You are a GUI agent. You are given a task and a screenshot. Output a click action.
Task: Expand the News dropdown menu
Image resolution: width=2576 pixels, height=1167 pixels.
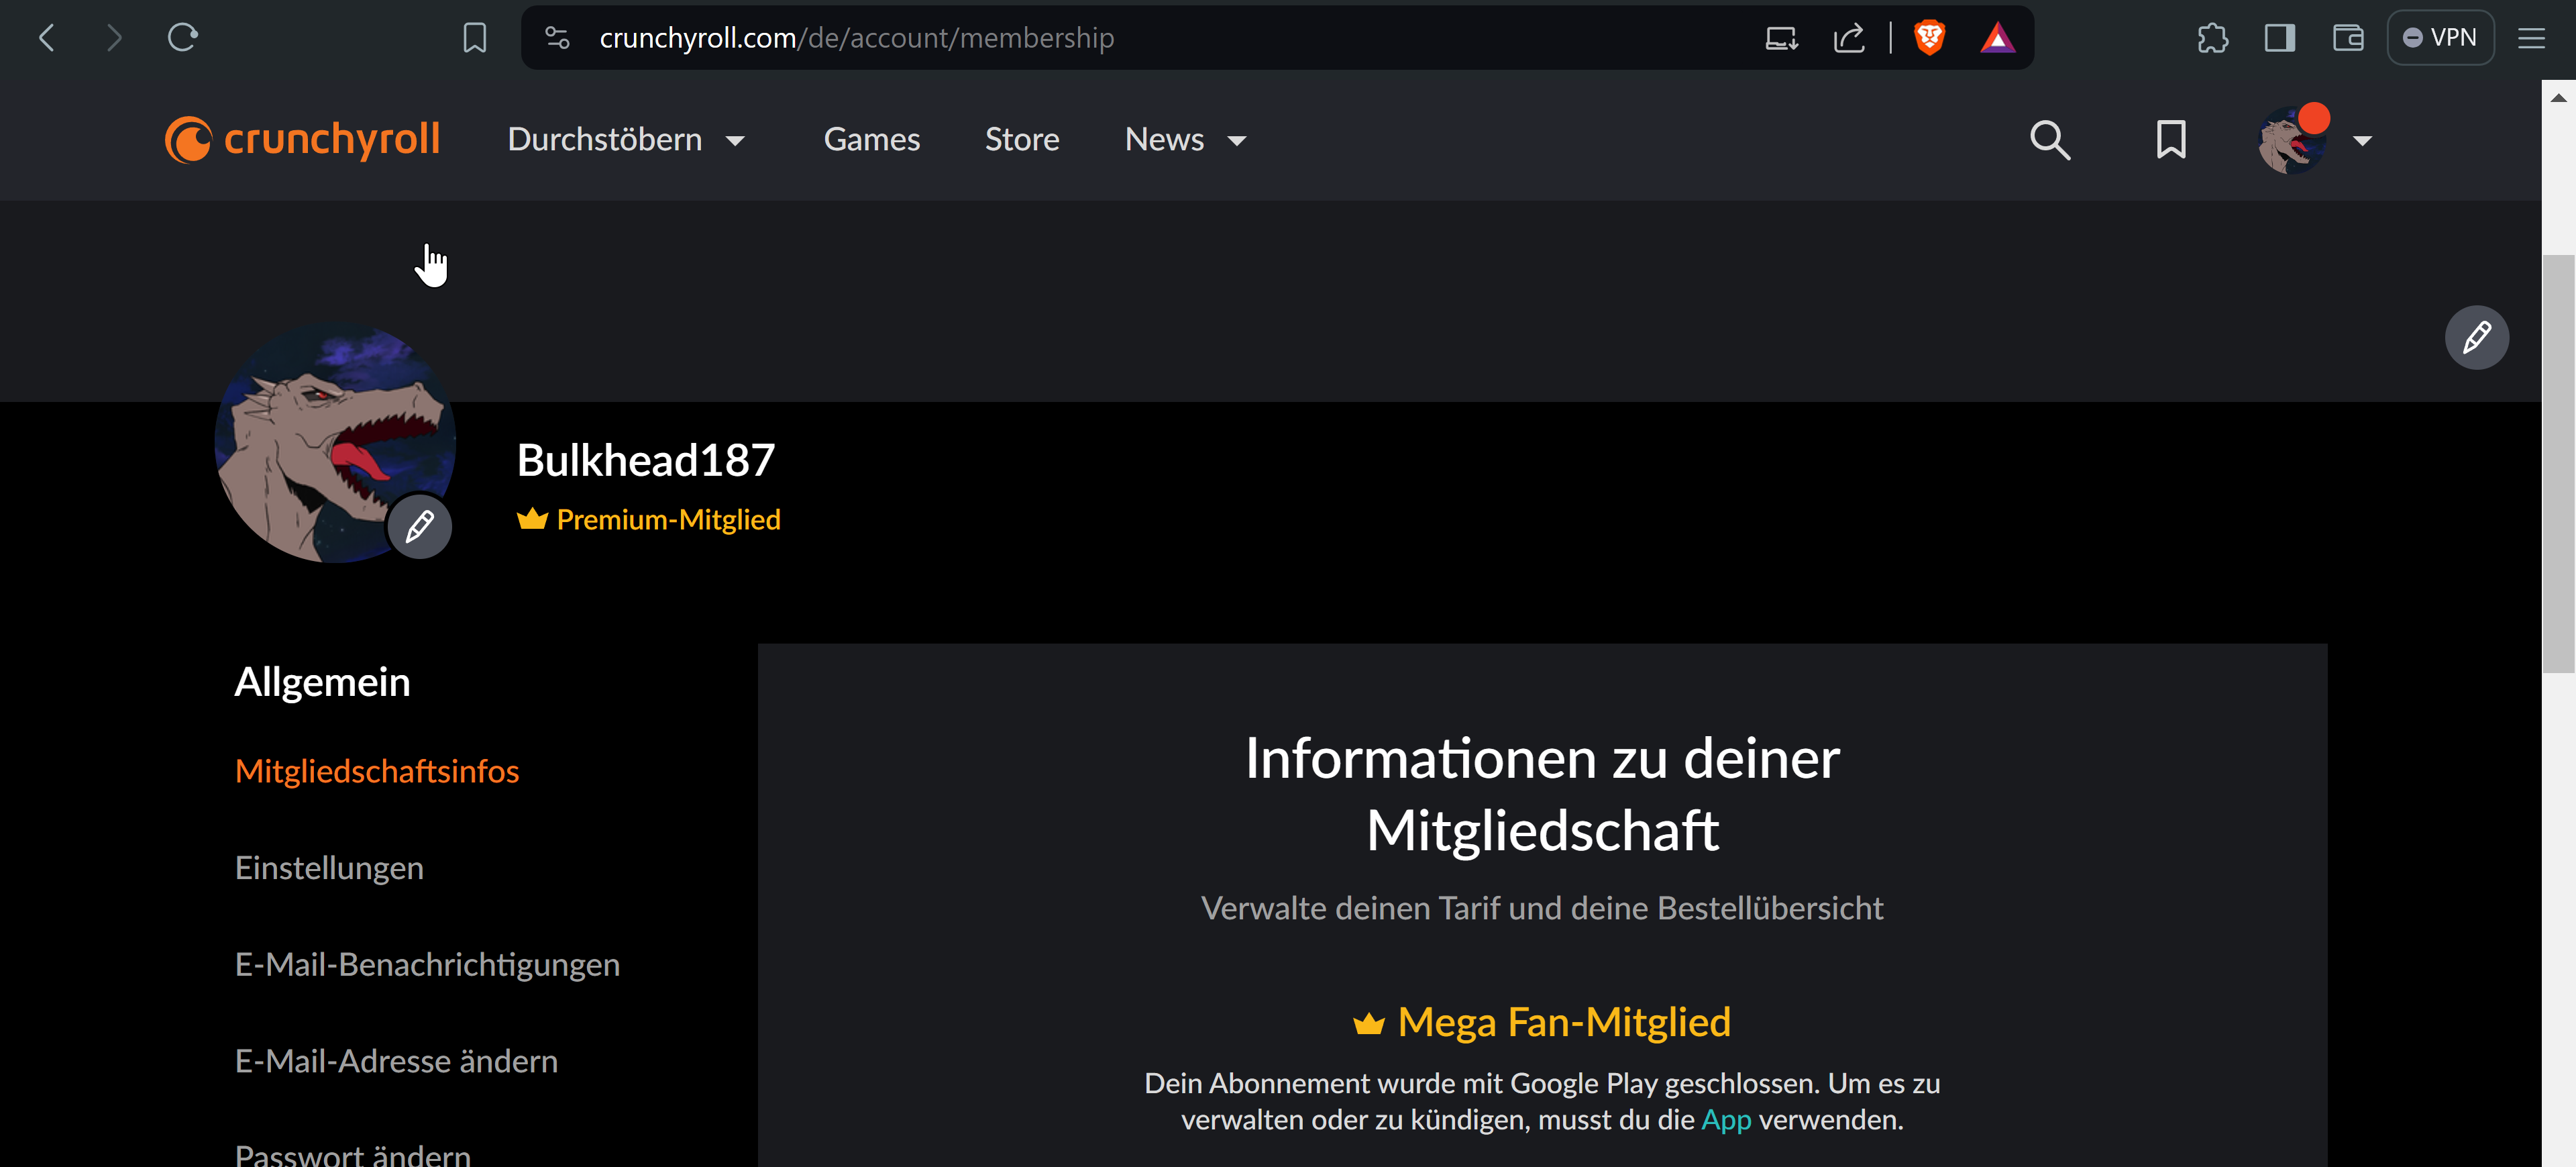click(1185, 140)
